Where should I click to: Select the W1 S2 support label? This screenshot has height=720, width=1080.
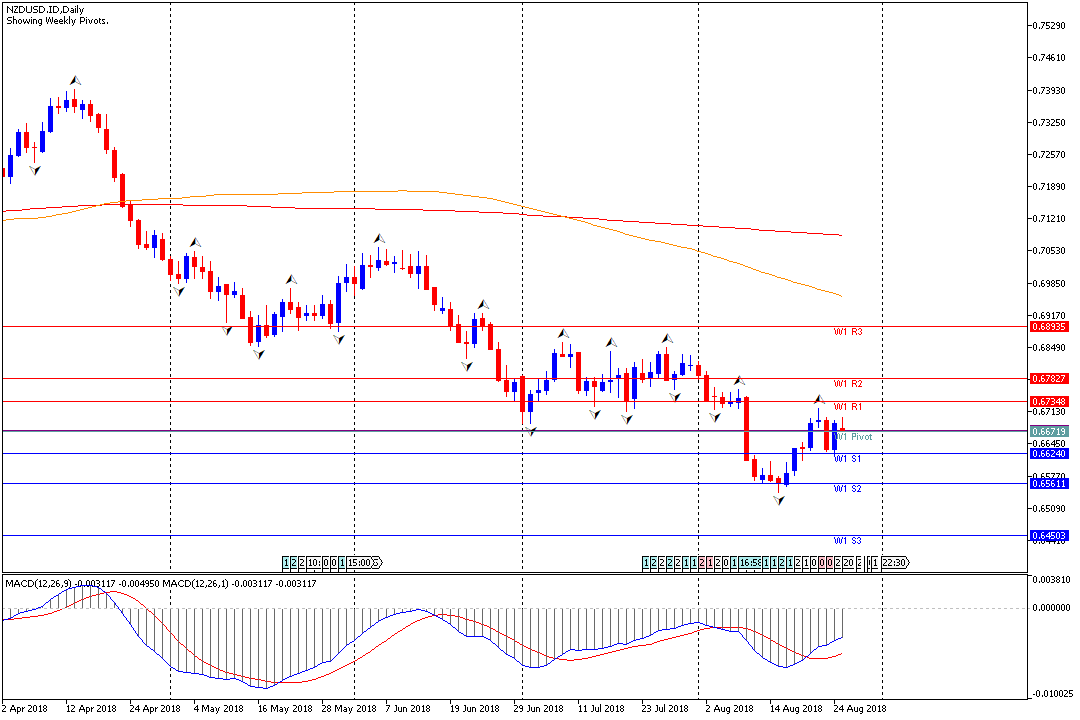[847, 489]
